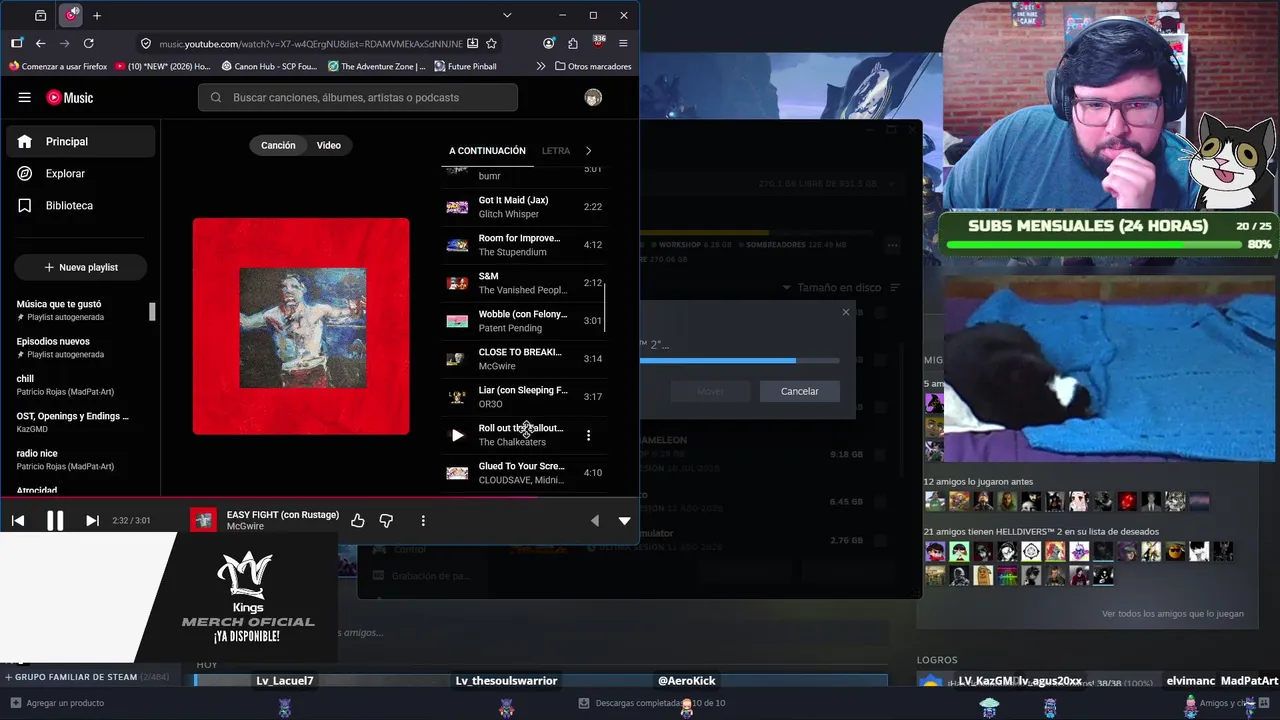Go to Principal in the sidebar
This screenshot has width=1280, height=720.
point(81,141)
